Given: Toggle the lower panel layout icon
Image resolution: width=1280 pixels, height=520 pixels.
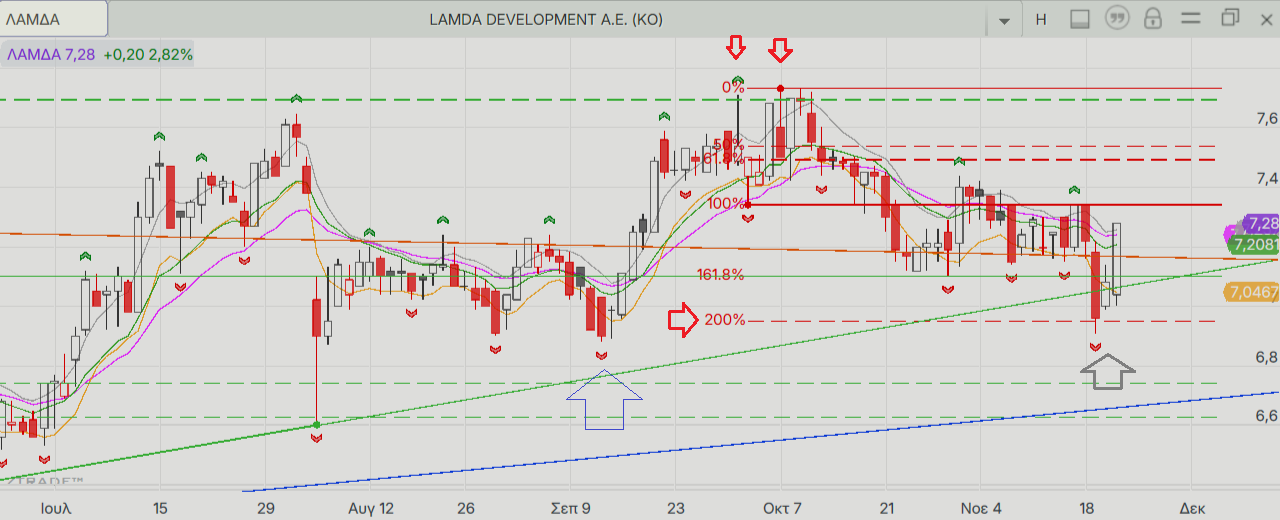Looking at the screenshot, I should click(1079, 19).
